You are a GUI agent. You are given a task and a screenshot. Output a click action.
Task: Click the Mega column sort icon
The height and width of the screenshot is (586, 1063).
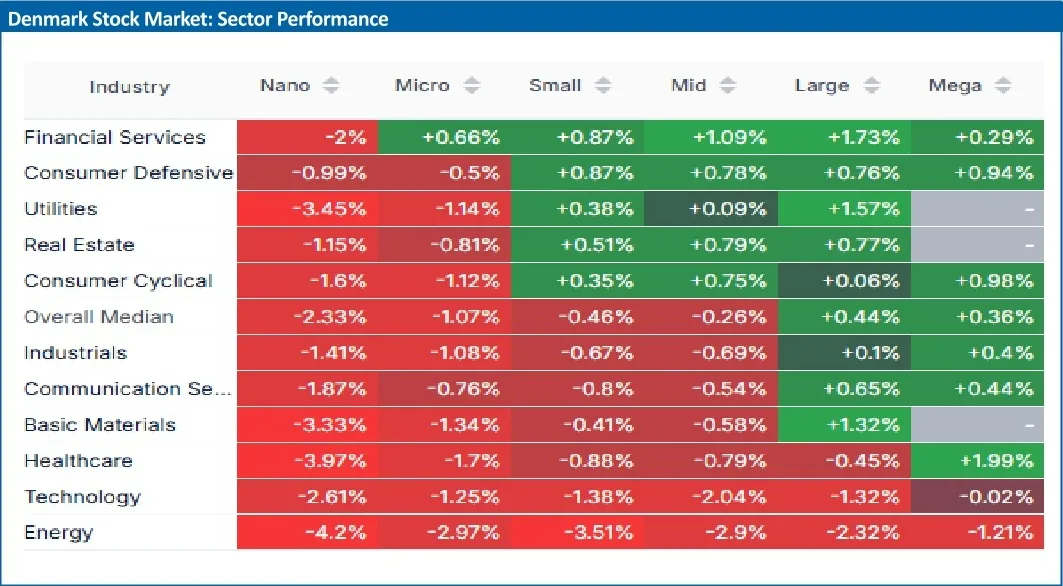tap(1003, 86)
